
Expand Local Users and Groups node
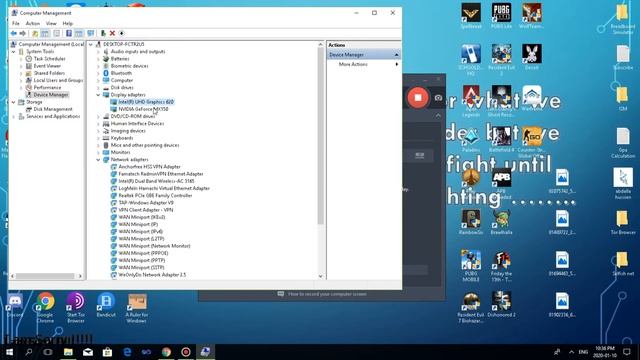21,80
